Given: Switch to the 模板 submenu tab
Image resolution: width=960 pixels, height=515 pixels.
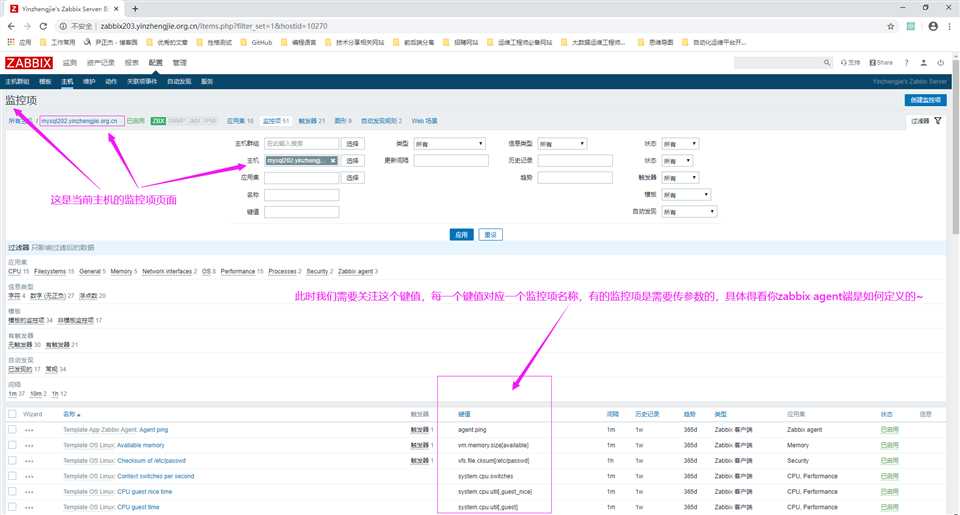Looking at the screenshot, I should pyautogui.click(x=45, y=81).
